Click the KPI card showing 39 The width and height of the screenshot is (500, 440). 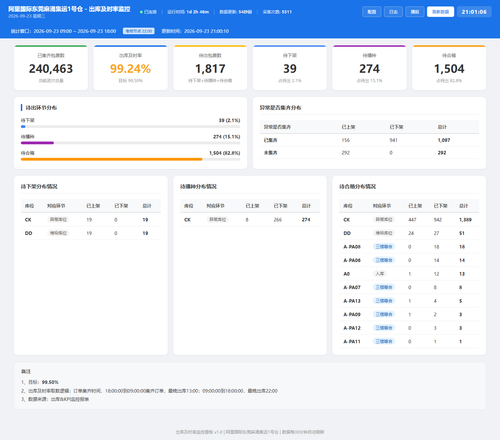coord(290,68)
